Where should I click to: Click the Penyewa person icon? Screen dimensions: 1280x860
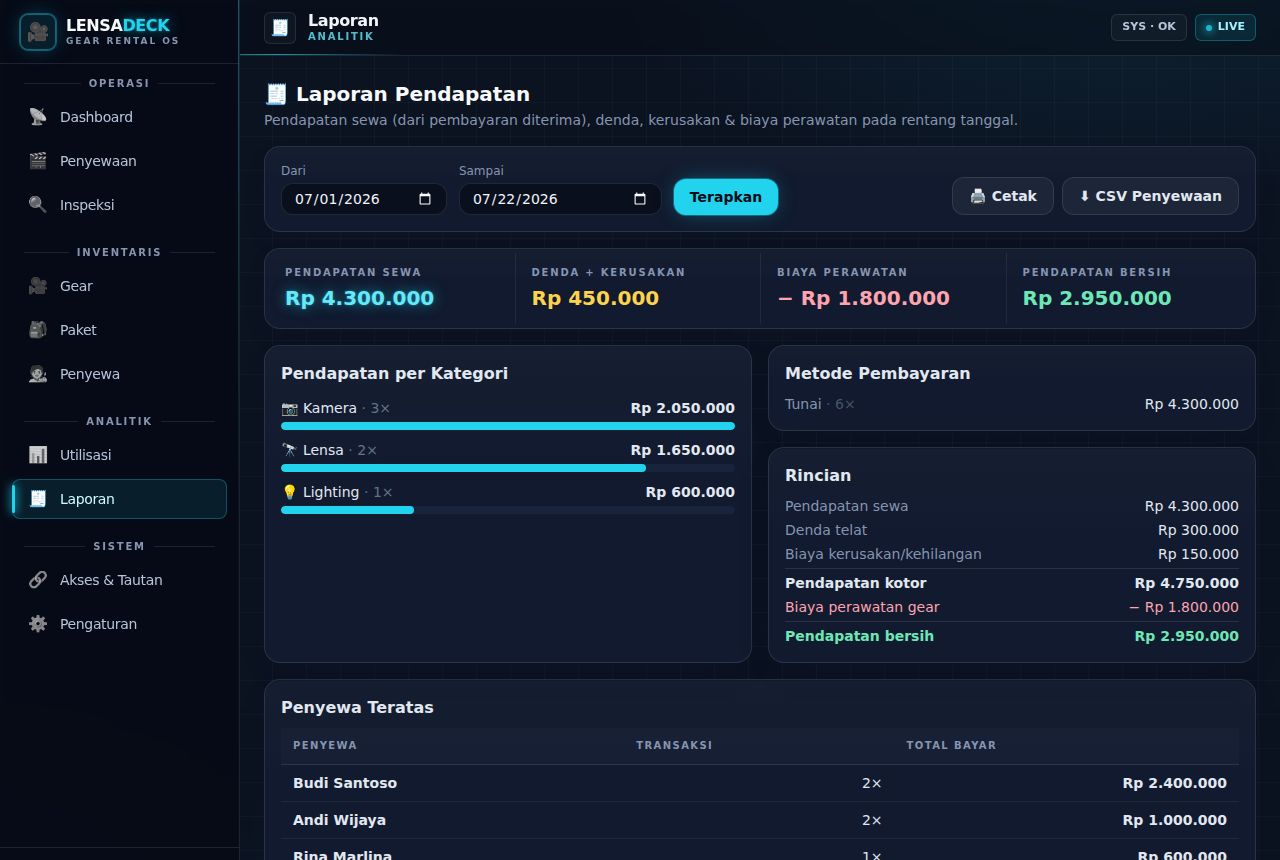pos(38,374)
